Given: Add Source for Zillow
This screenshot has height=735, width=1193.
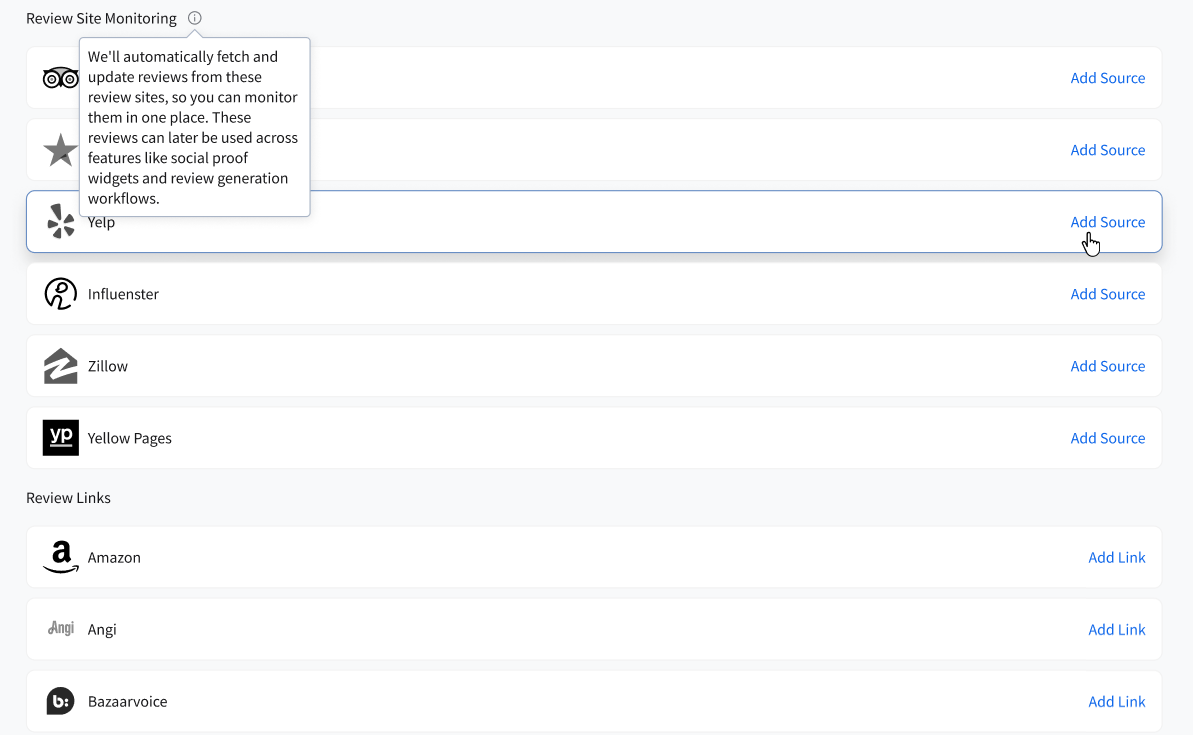Looking at the screenshot, I should [x=1107, y=366].
